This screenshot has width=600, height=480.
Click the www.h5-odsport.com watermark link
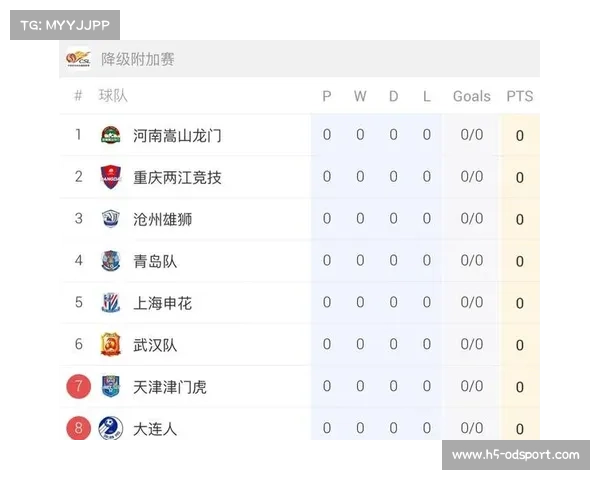(x=515, y=455)
